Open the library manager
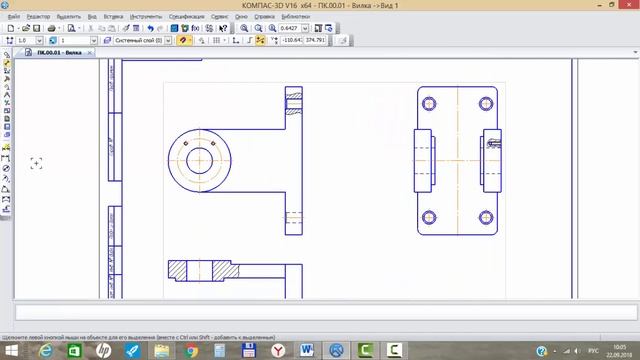The width and height of the screenshot is (640, 360). click(x=174, y=28)
